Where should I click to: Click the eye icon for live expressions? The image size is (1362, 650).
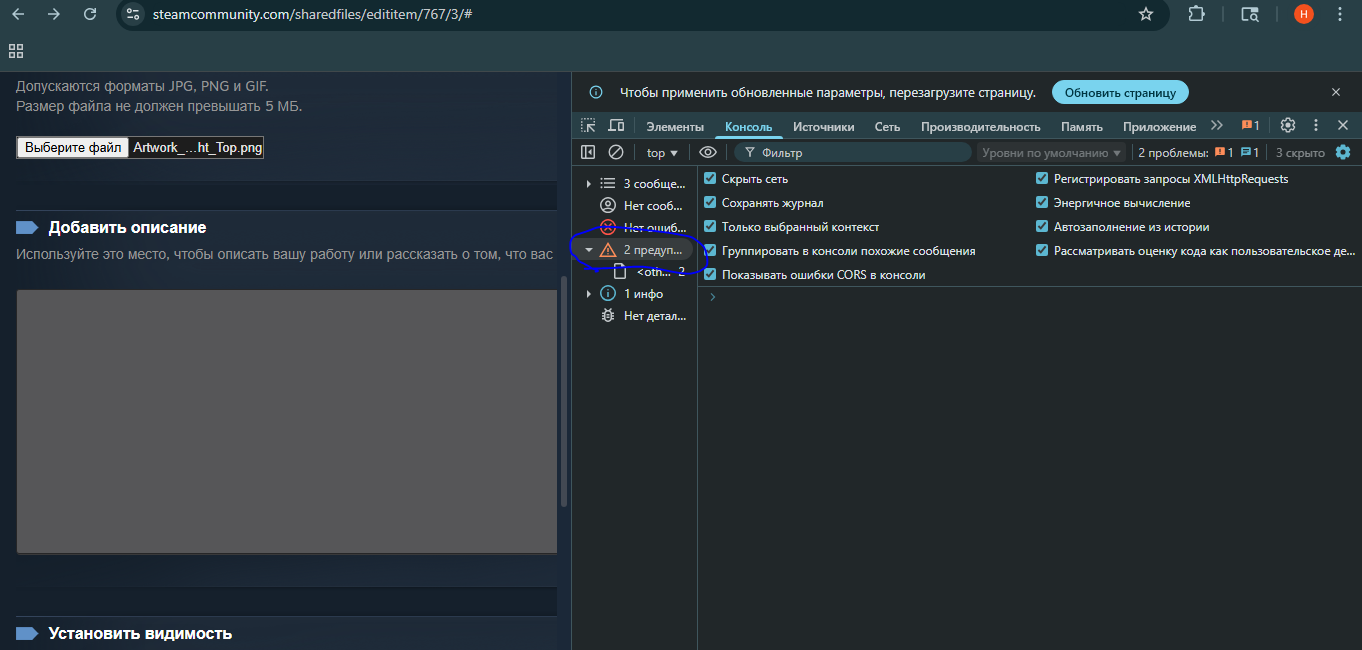click(x=708, y=153)
